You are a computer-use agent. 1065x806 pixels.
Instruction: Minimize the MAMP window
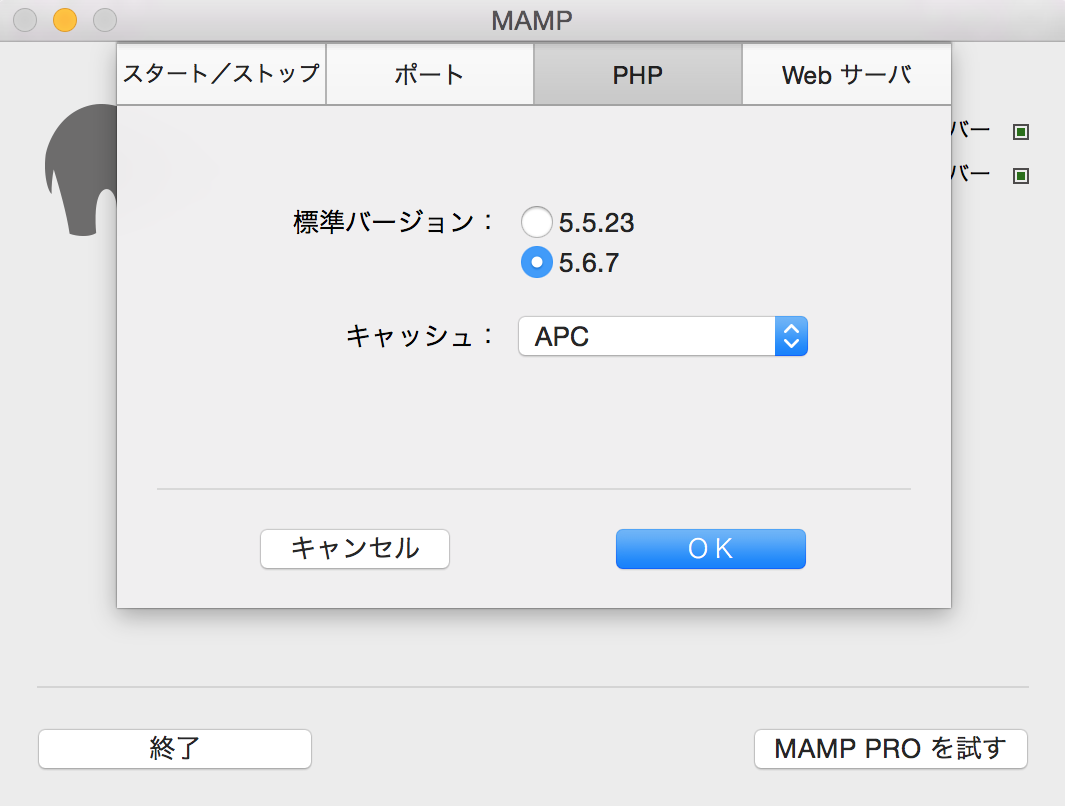point(63,19)
